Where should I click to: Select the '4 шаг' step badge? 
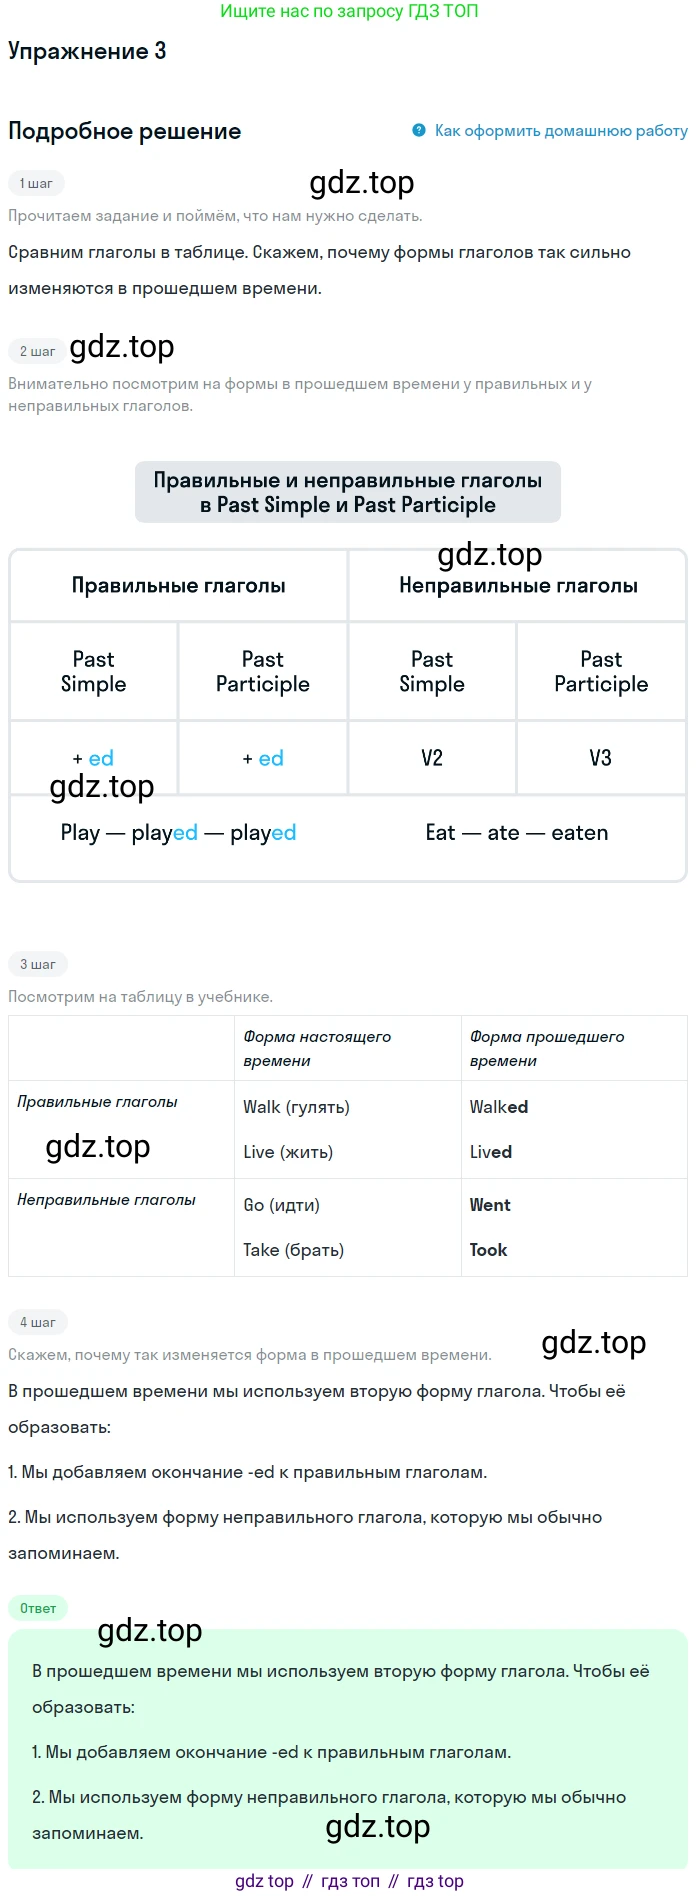click(37, 1322)
